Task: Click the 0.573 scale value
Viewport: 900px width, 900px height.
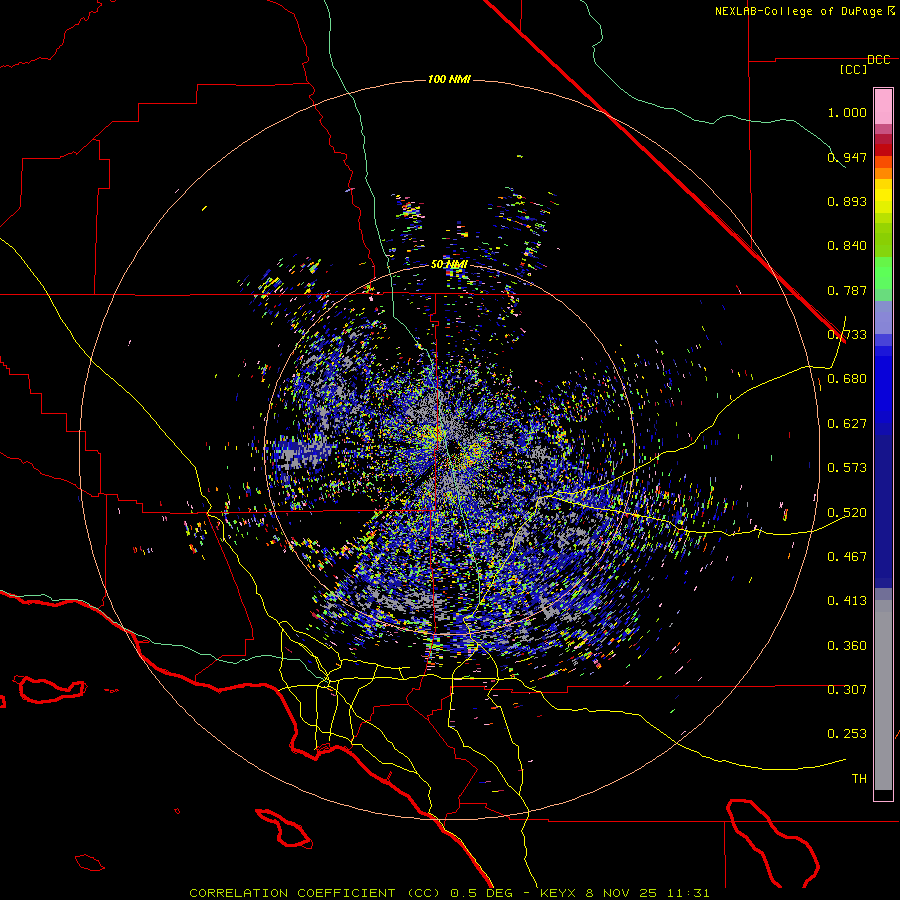Action: pyautogui.click(x=847, y=468)
